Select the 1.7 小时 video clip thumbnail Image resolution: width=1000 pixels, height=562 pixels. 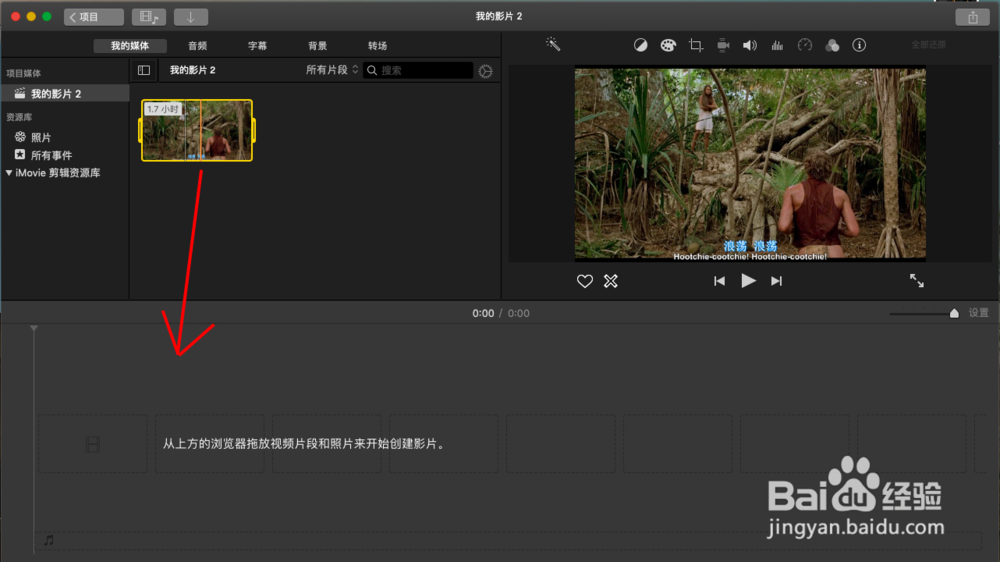(x=197, y=130)
